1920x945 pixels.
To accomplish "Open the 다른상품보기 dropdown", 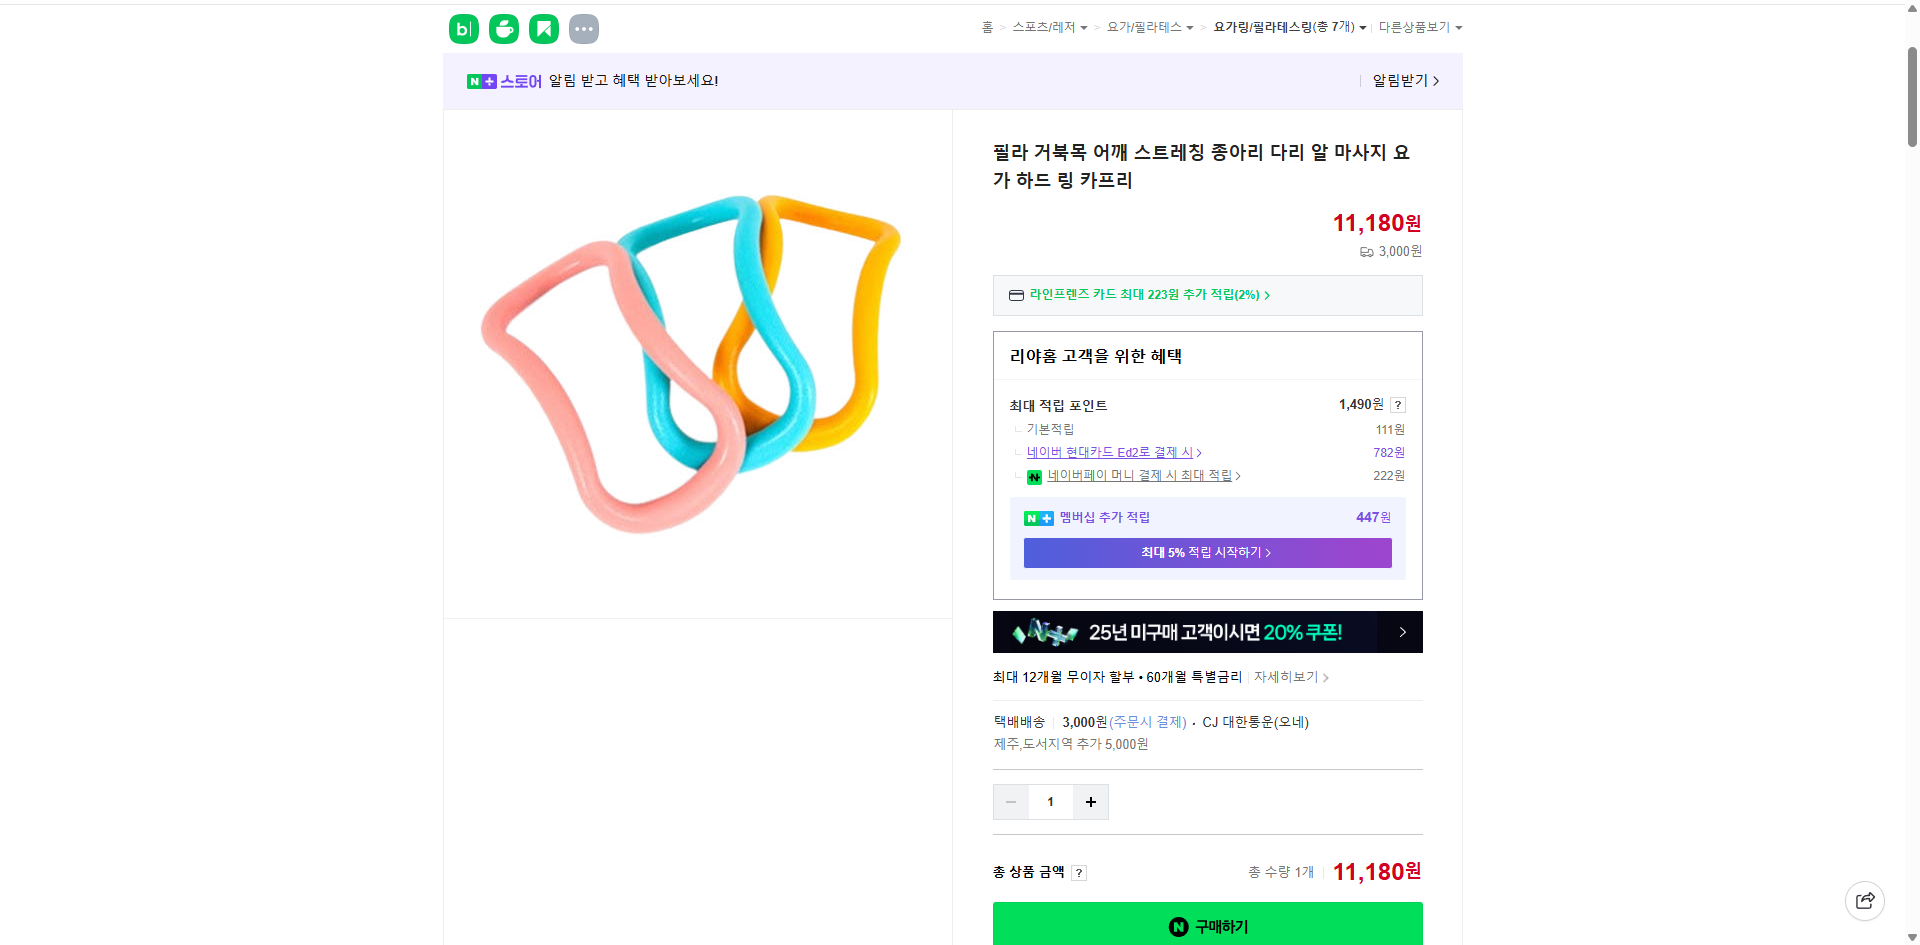I will (x=1419, y=27).
